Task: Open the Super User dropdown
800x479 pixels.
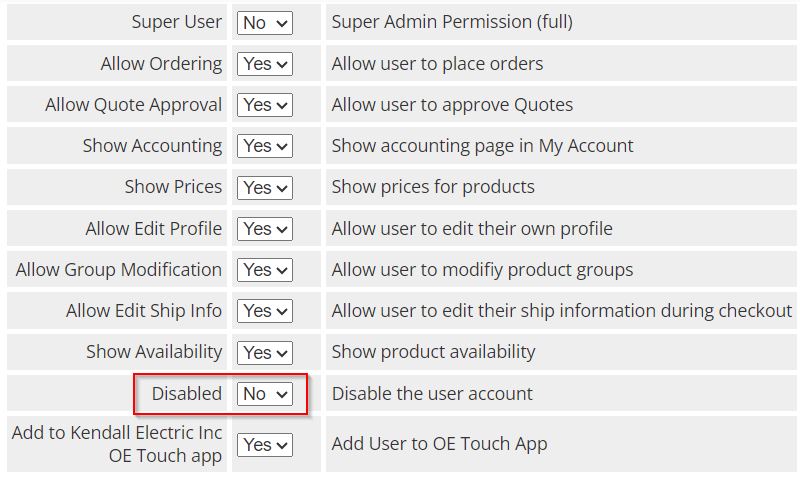Action: pos(264,22)
